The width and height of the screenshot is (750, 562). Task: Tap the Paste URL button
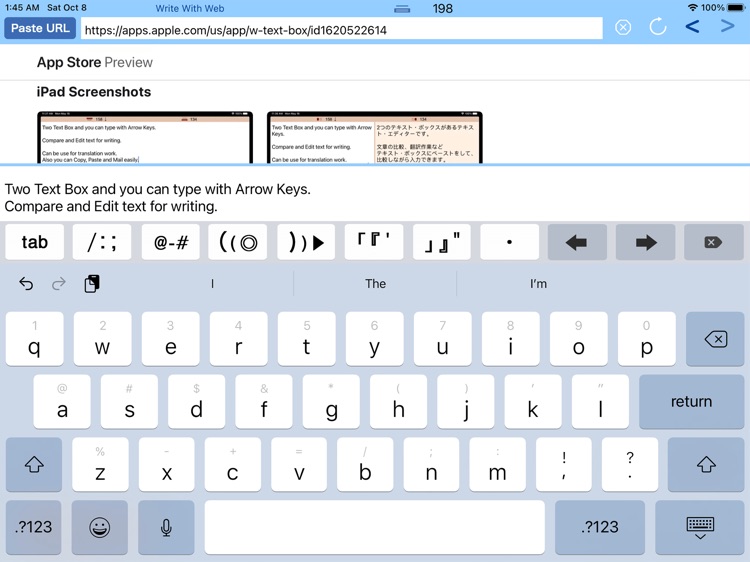(40, 28)
